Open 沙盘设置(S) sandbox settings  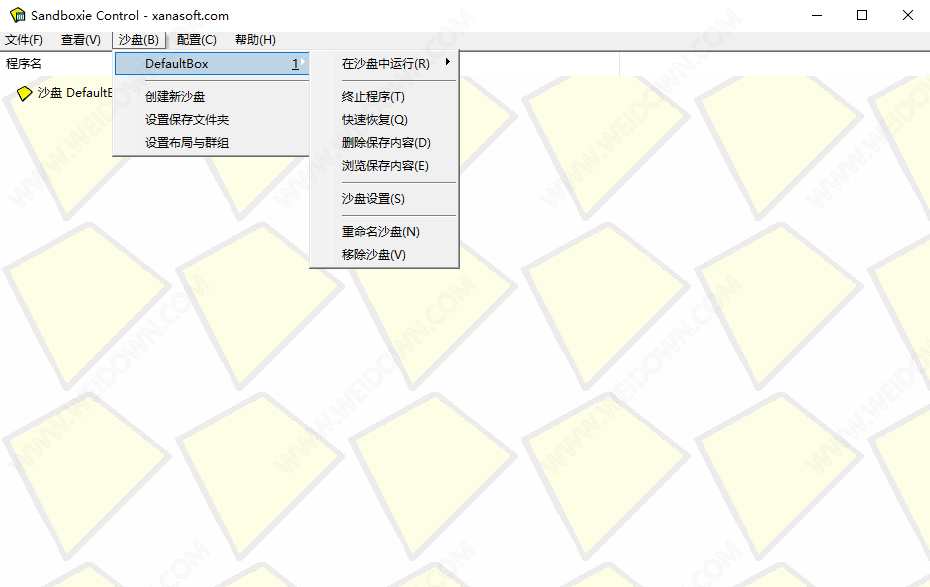[373, 199]
